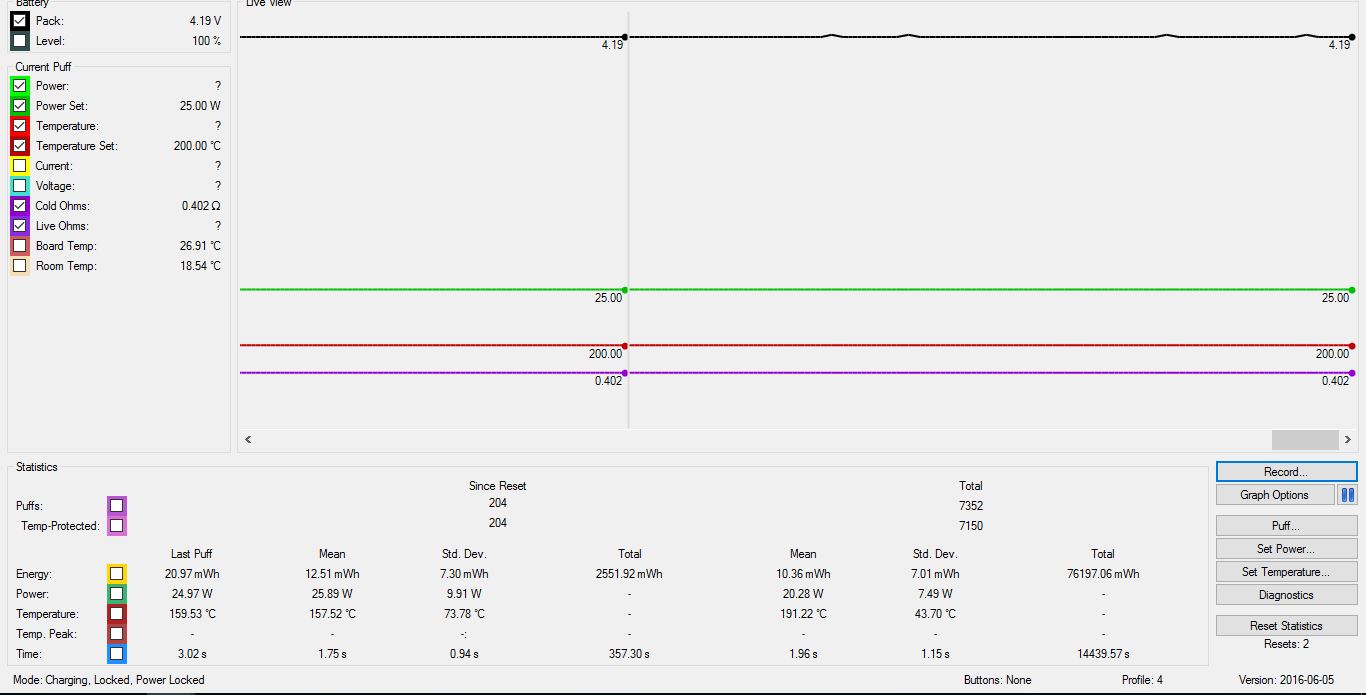Screen dimensions: 1366x695
Task: Enable the Board Temp checkbox
Action: (x=20, y=246)
